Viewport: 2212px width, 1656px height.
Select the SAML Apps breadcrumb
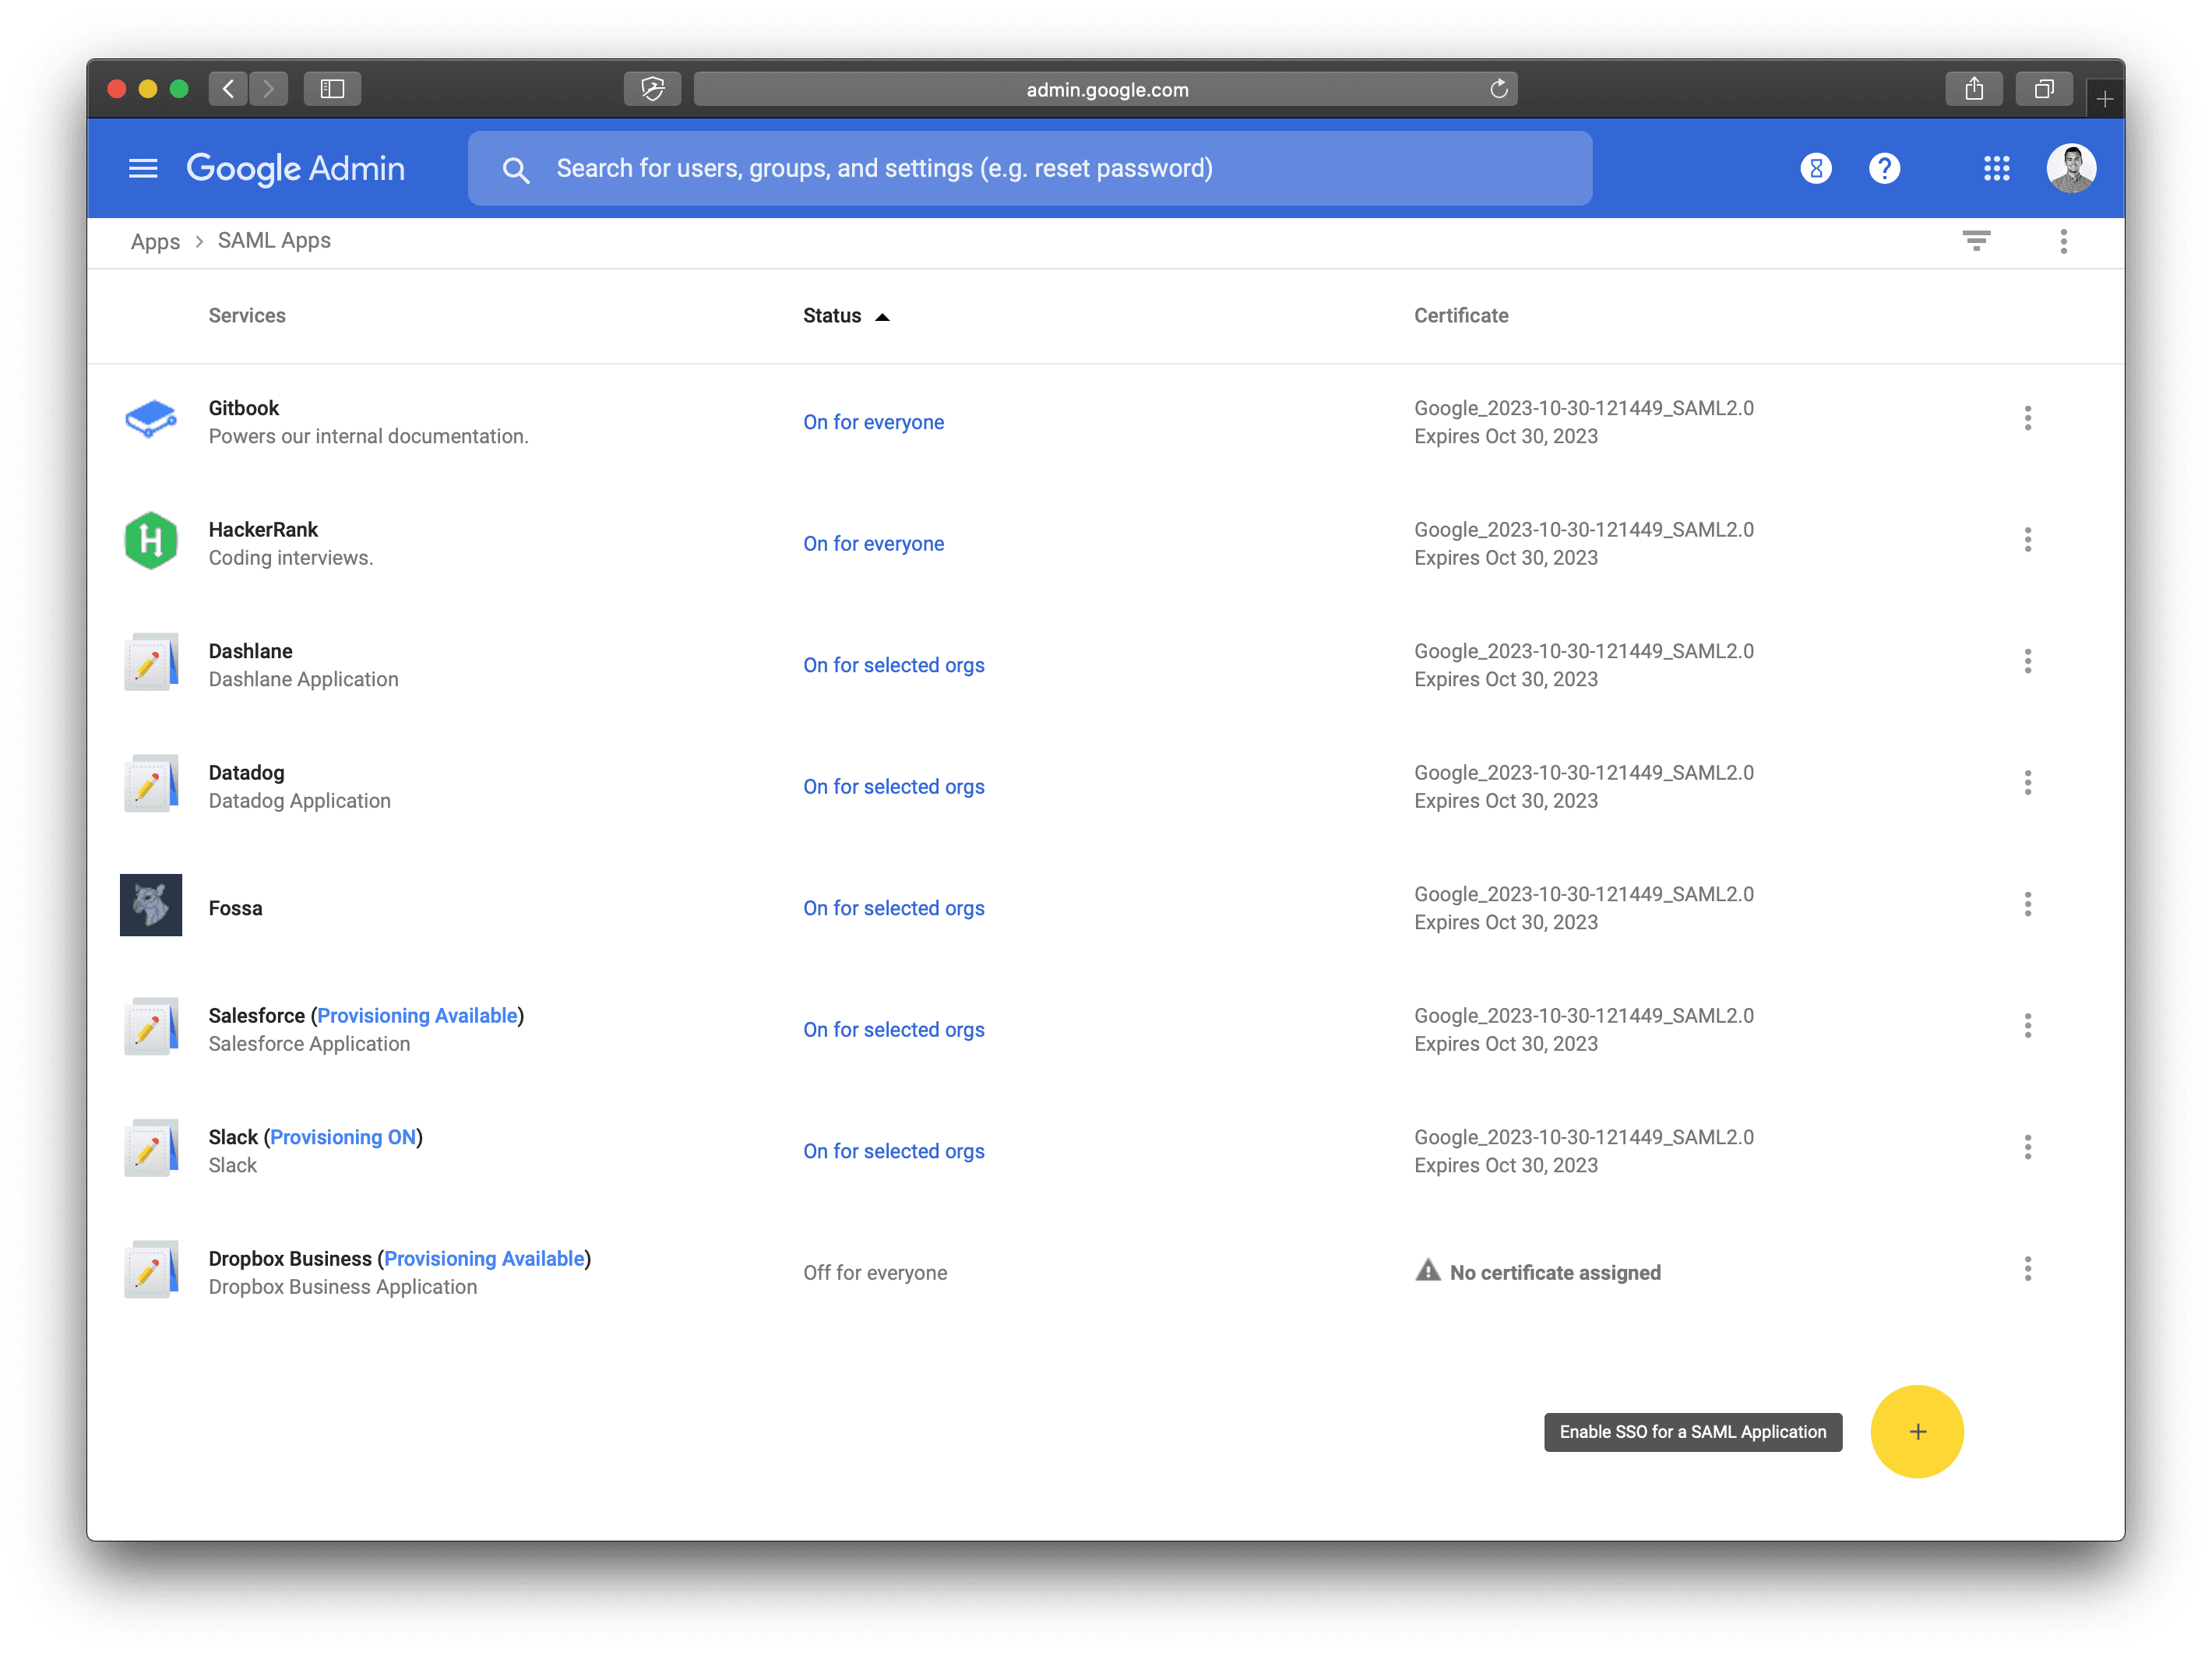click(274, 240)
